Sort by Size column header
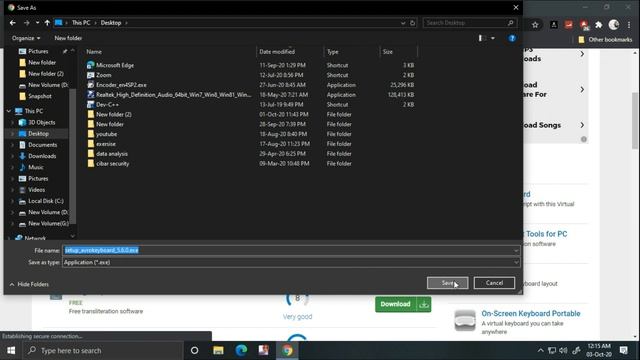 pos(388,52)
